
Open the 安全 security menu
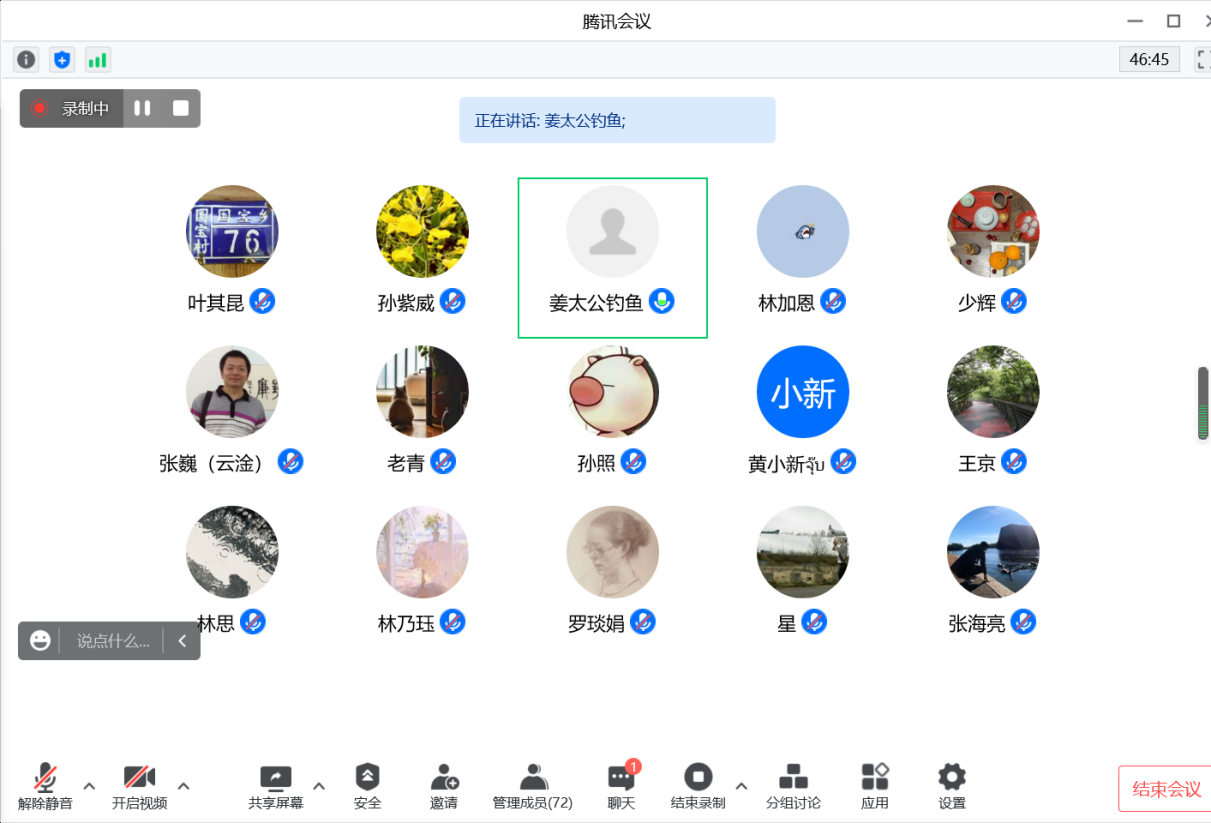click(368, 787)
